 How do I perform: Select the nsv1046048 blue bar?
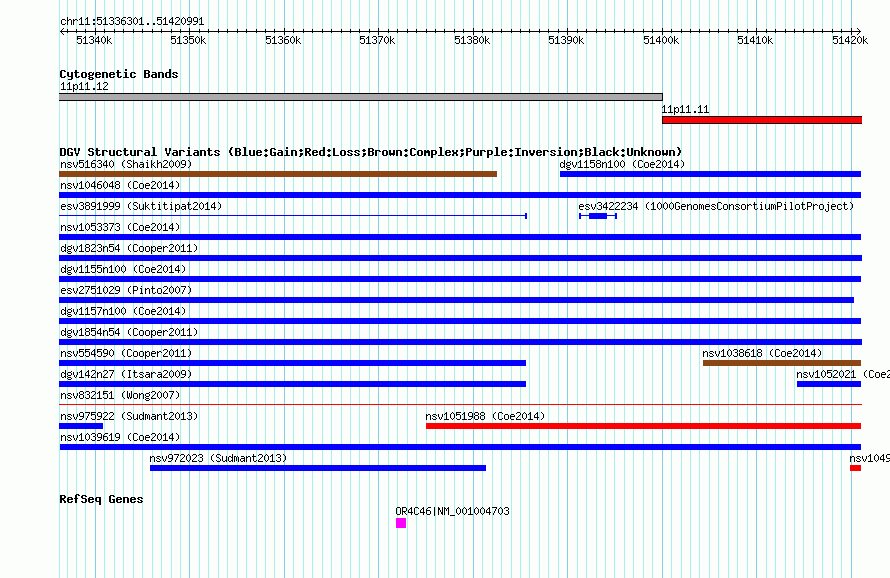pyautogui.click(x=460, y=195)
